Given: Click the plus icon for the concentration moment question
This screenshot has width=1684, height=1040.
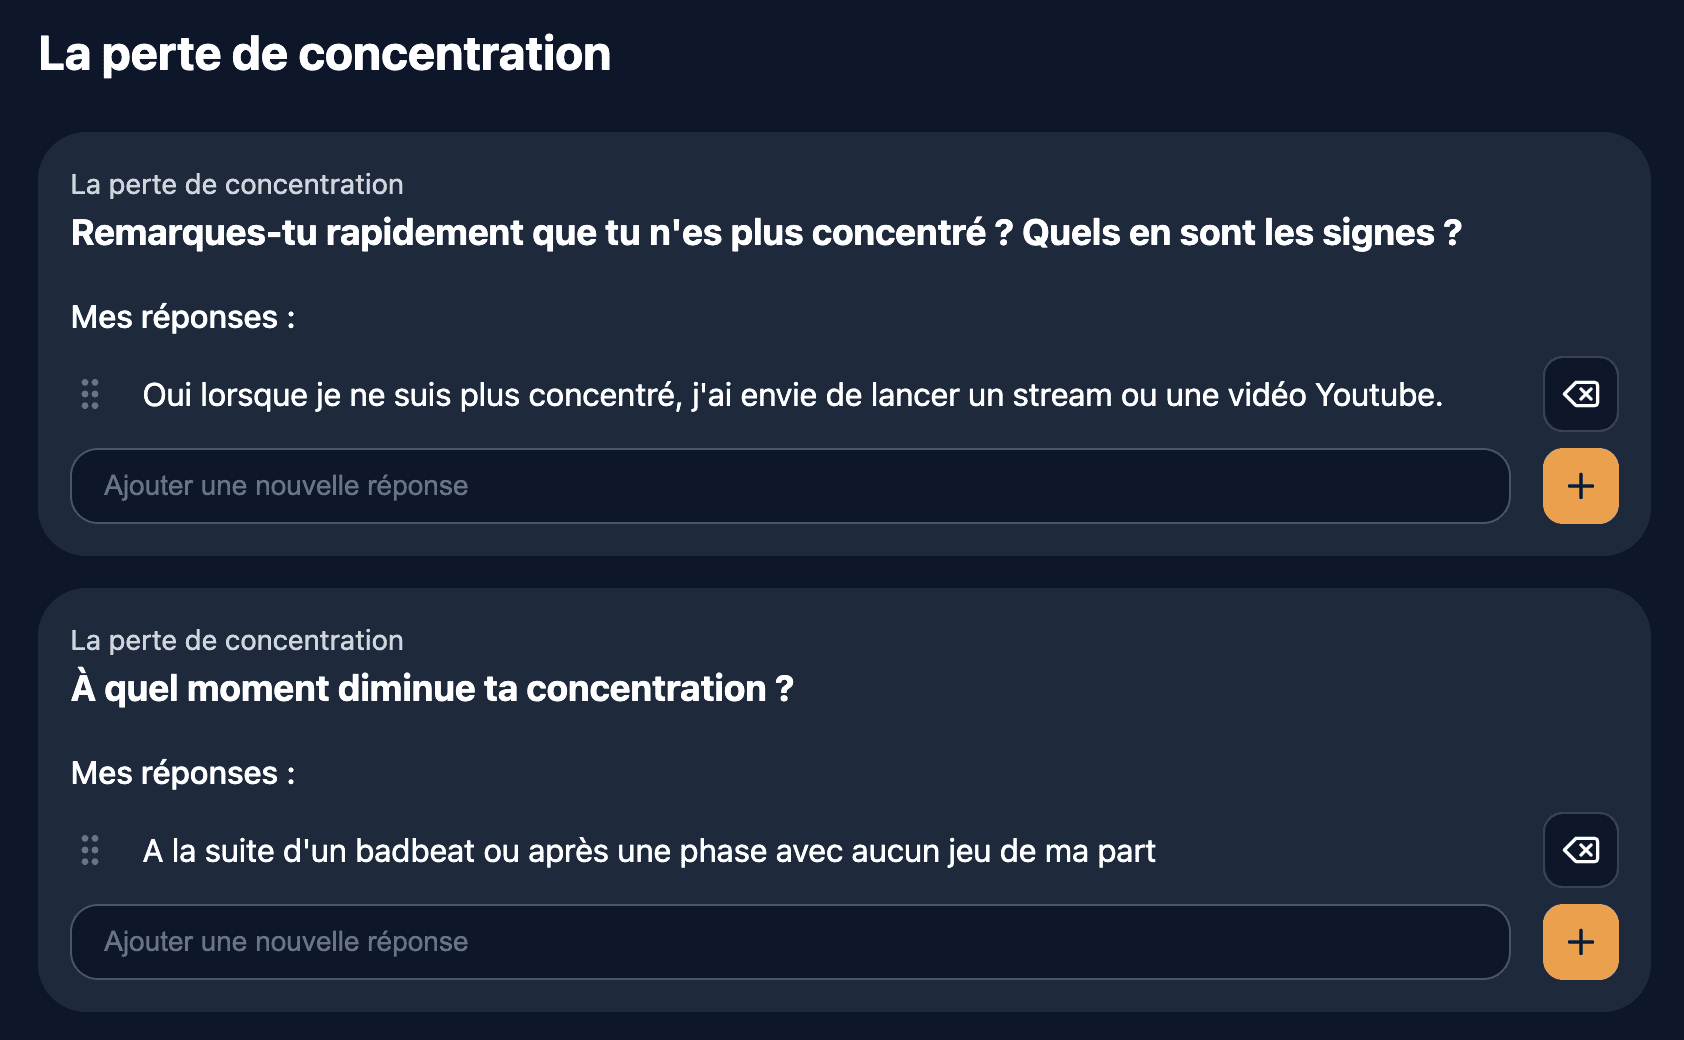Looking at the screenshot, I should (x=1580, y=941).
